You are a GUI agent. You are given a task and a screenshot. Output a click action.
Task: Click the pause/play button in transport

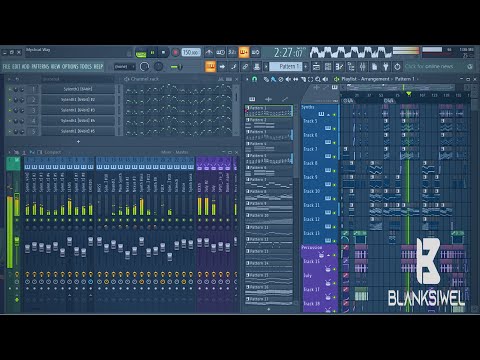152,53
